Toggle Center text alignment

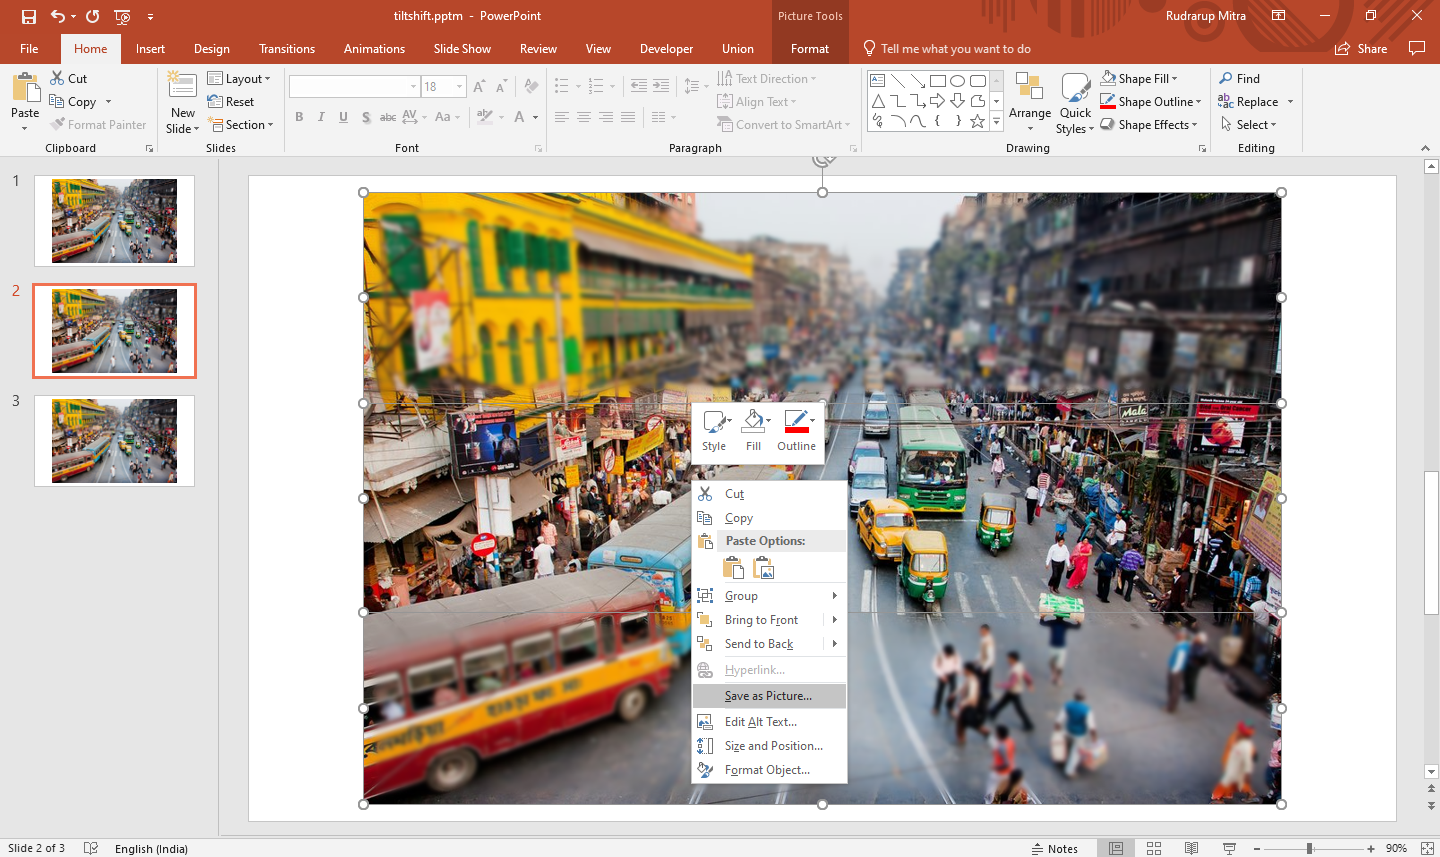(584, 117)
